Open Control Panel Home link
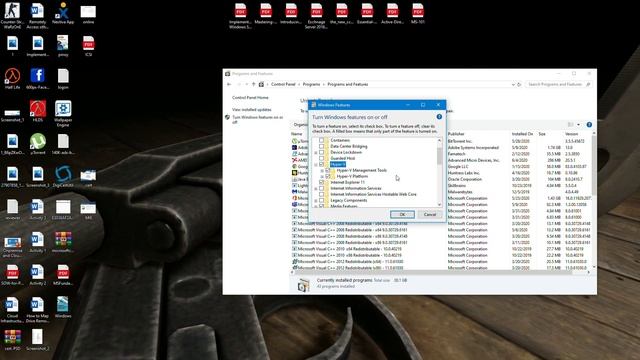This screenshot has width=640, height=360. point(250,98)
